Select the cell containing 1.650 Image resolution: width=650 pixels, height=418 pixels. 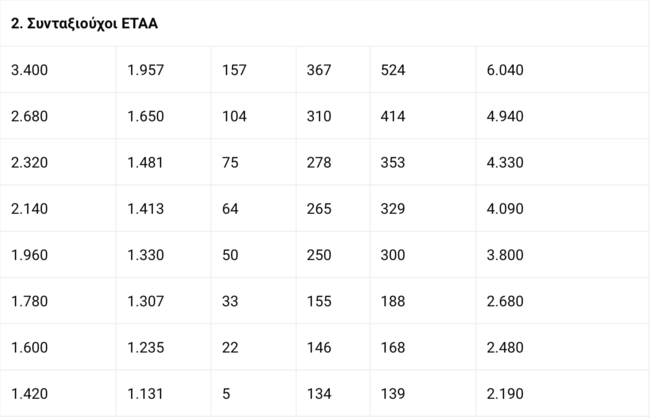pyautogui.click(x=146, y=116)
